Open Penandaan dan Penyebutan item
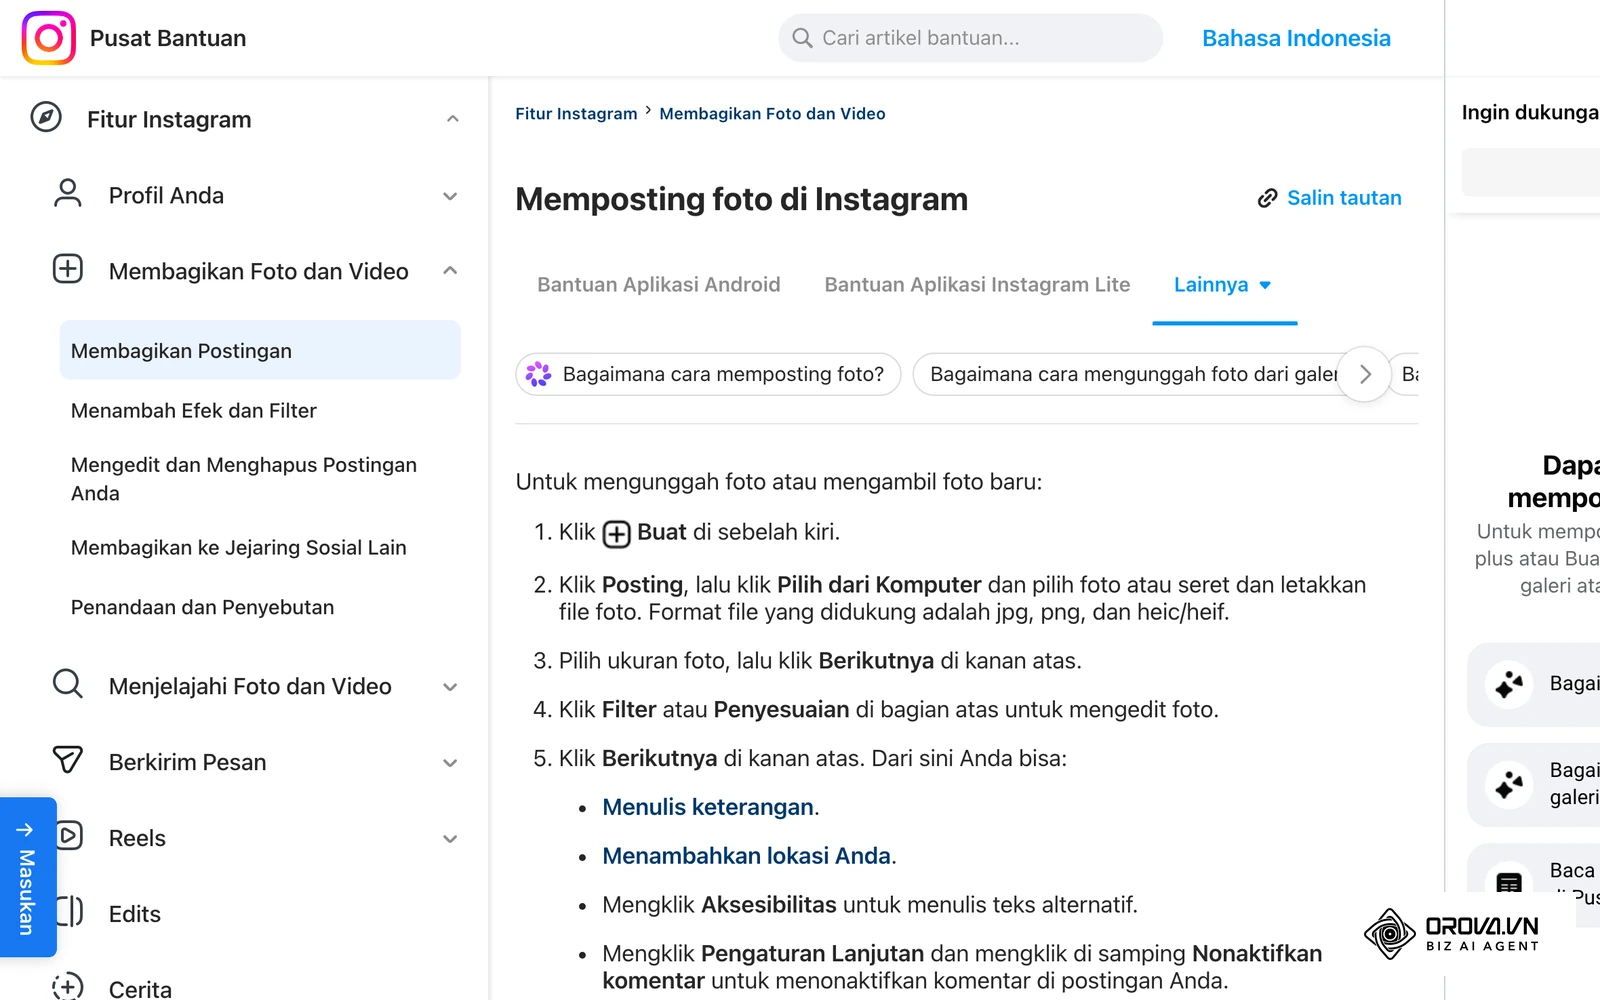This screenshot has height=1000, width=1600. point(203,607)
